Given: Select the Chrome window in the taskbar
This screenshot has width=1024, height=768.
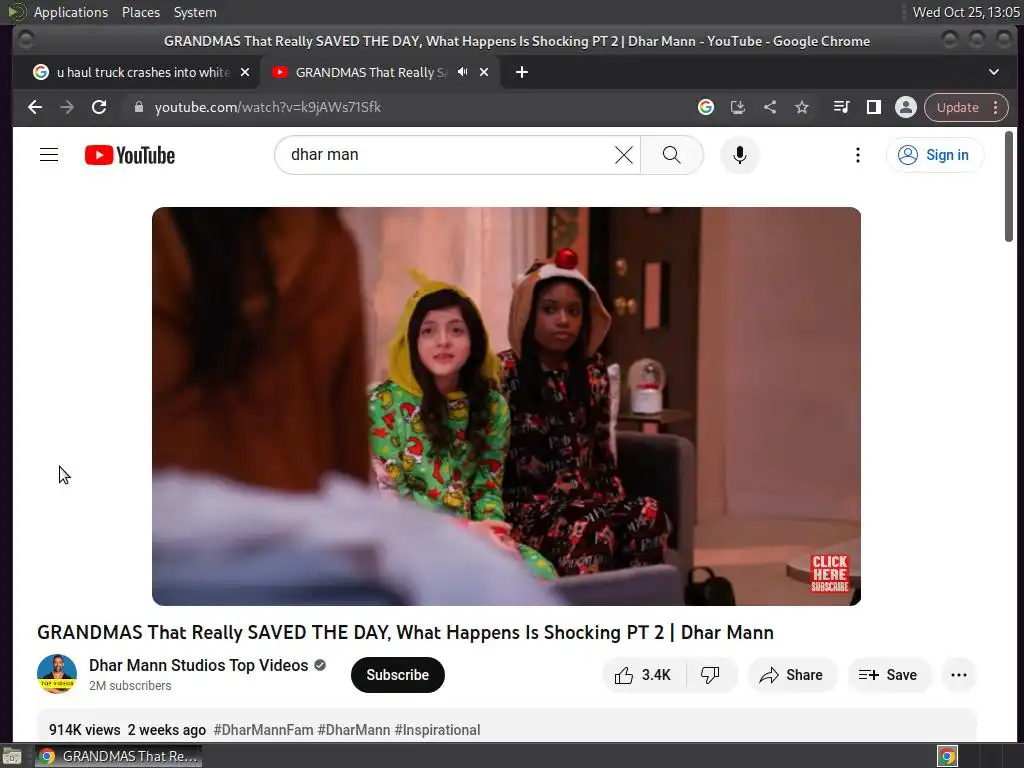Looking at the screenshot, I should 119,756.
